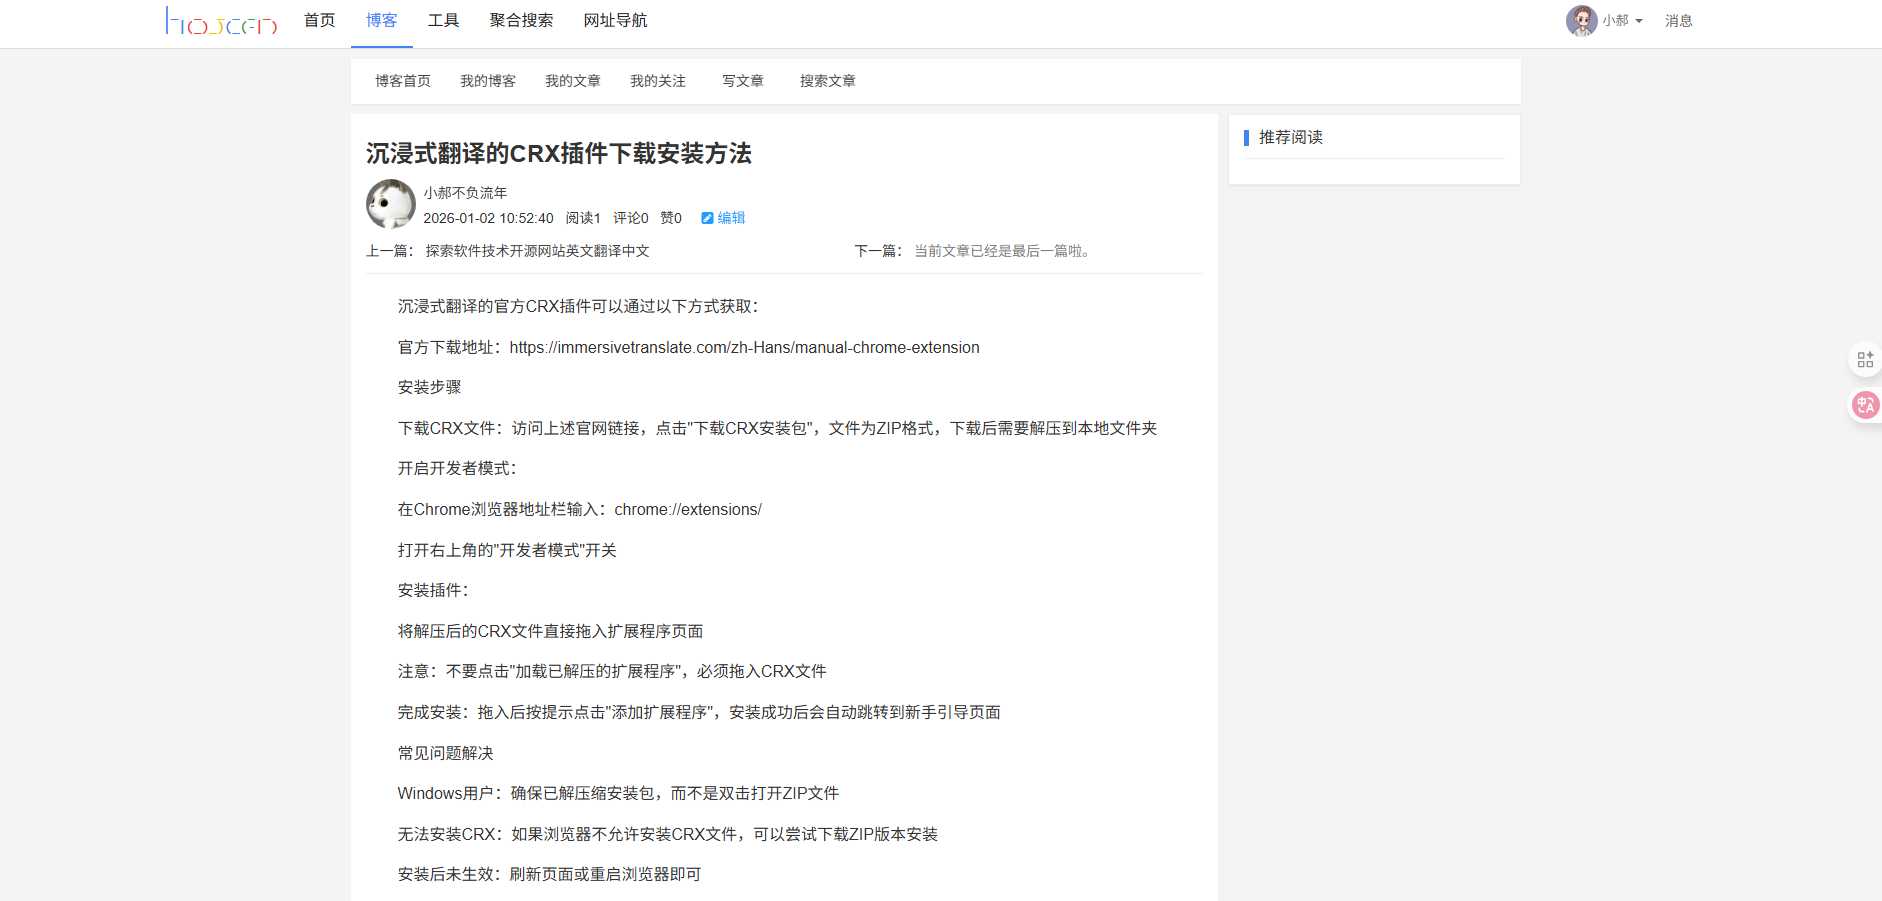
Task: Go to 聚合搜索 in top navigation
Action: coord(521,21)
